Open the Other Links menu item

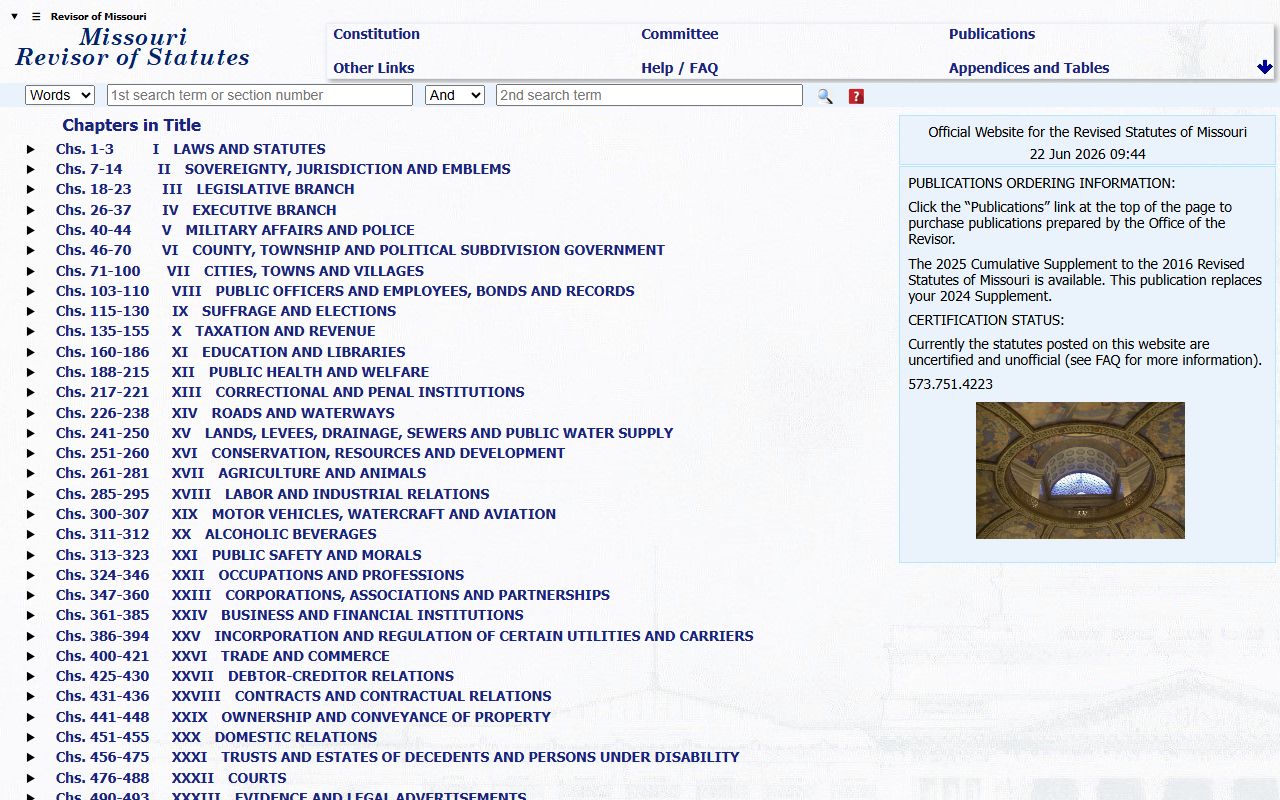click(374, 68)
